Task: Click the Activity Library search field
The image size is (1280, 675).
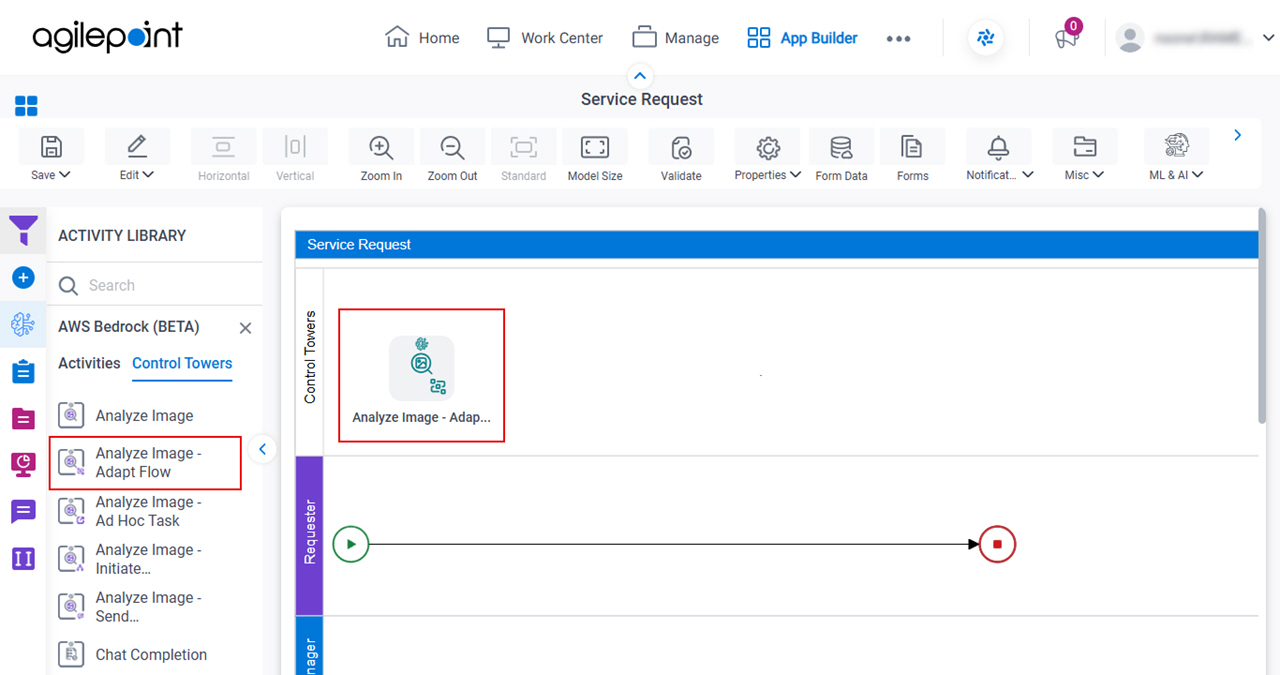Action: pos(155,285)
